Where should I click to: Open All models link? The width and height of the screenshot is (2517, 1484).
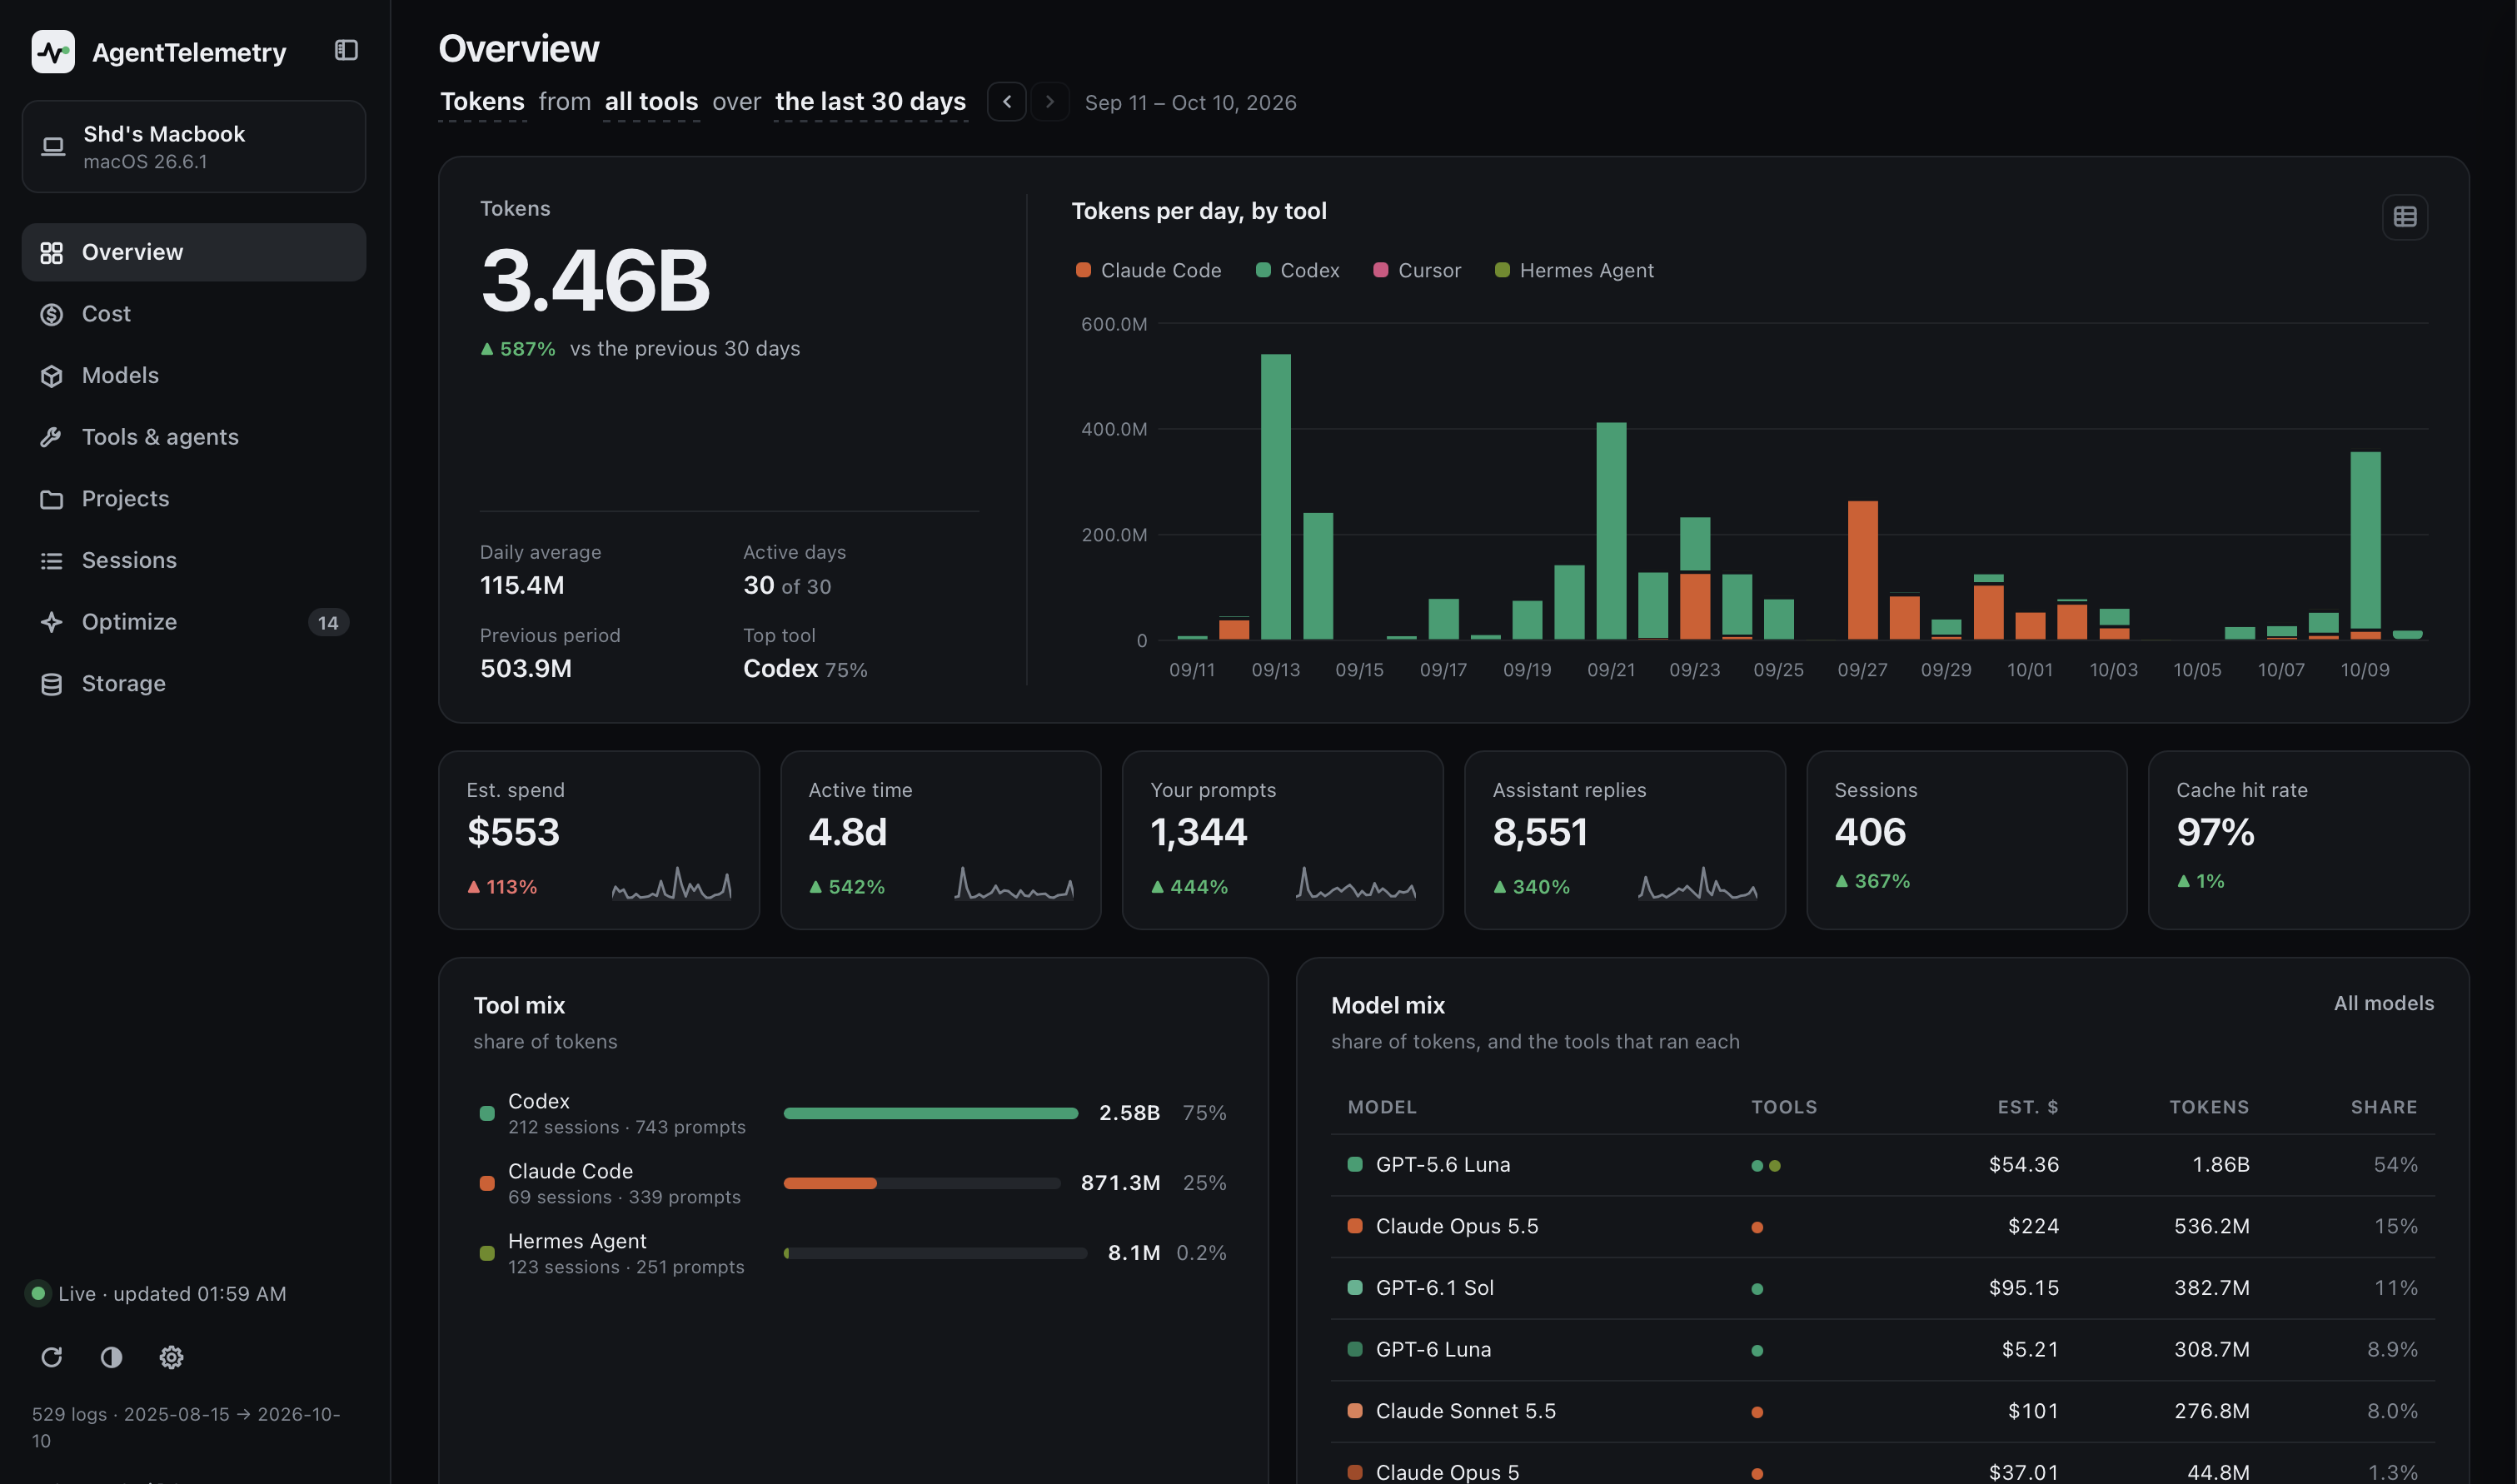(2384, 1003)
